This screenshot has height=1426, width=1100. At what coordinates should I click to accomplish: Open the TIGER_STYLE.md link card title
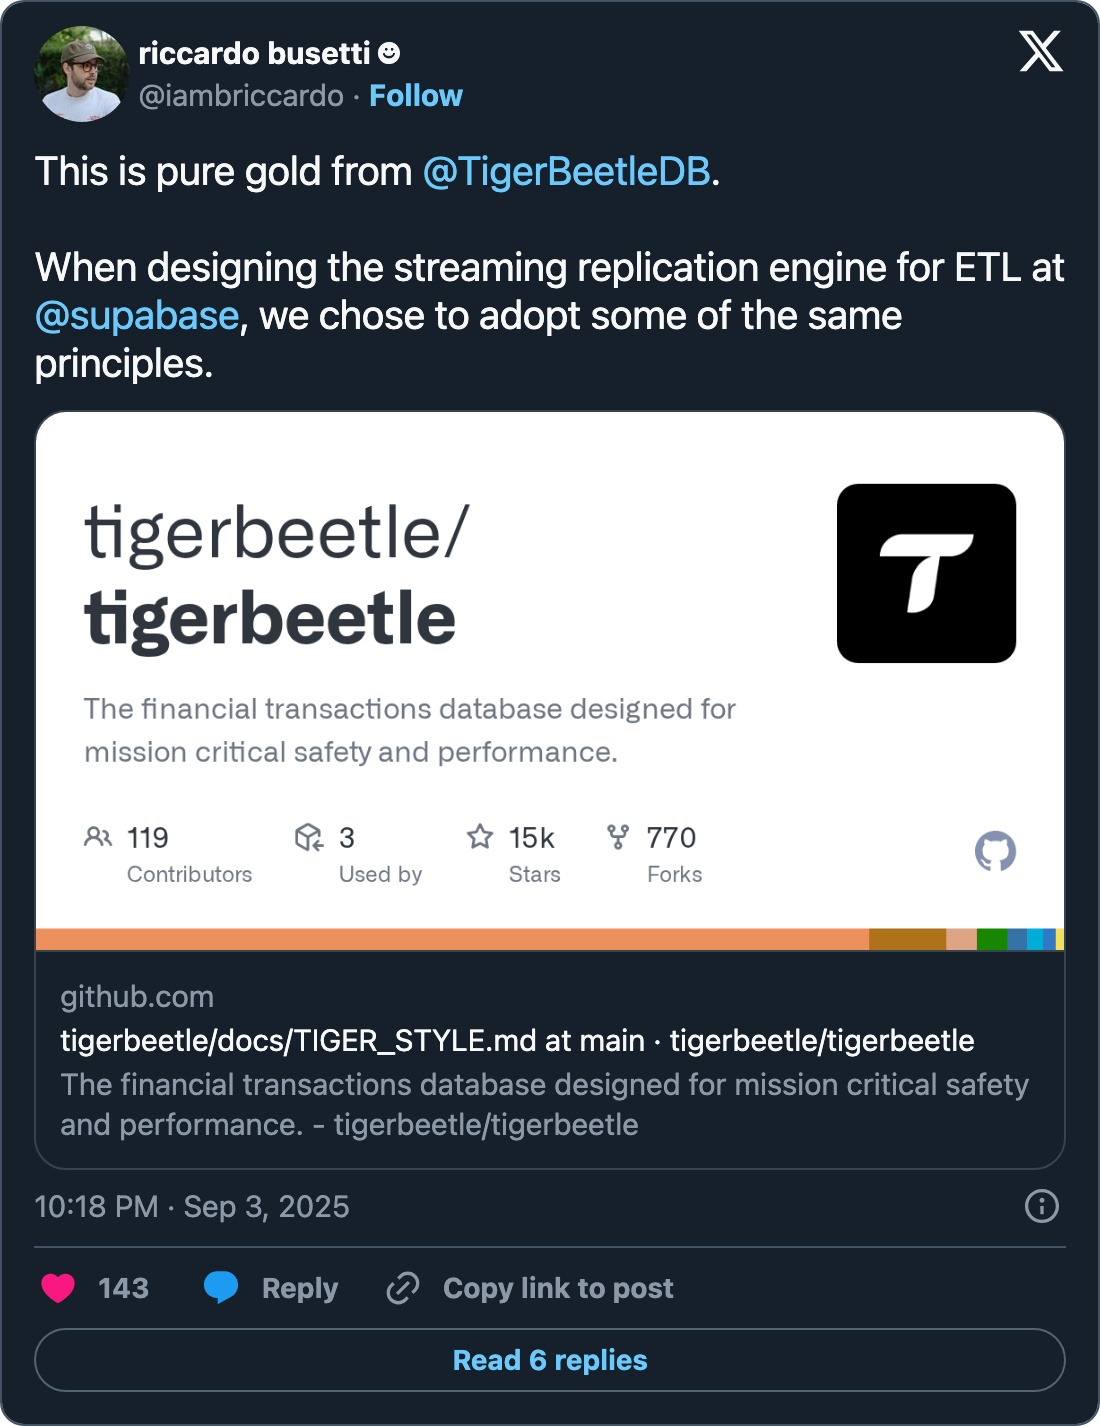pos(517,1041)
